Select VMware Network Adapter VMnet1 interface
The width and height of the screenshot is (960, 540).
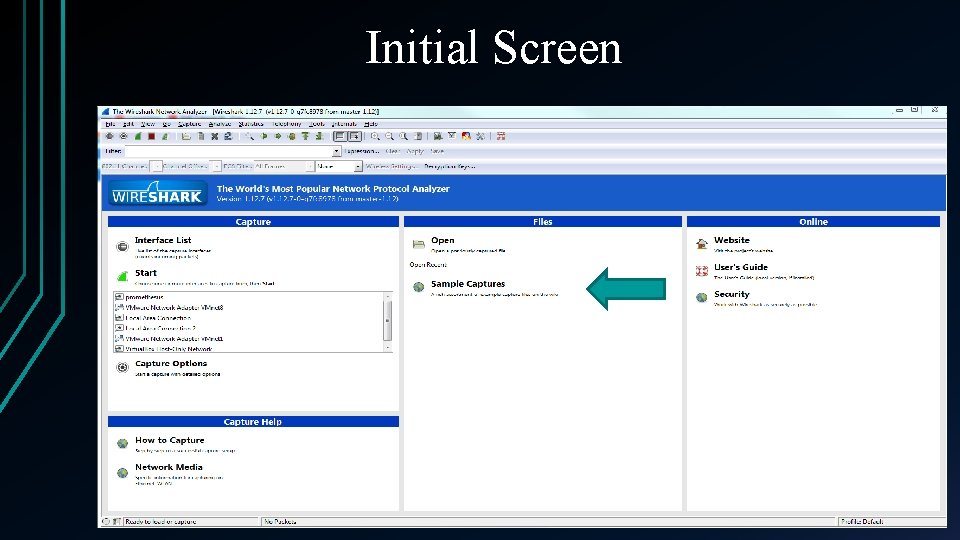(174, 339)
